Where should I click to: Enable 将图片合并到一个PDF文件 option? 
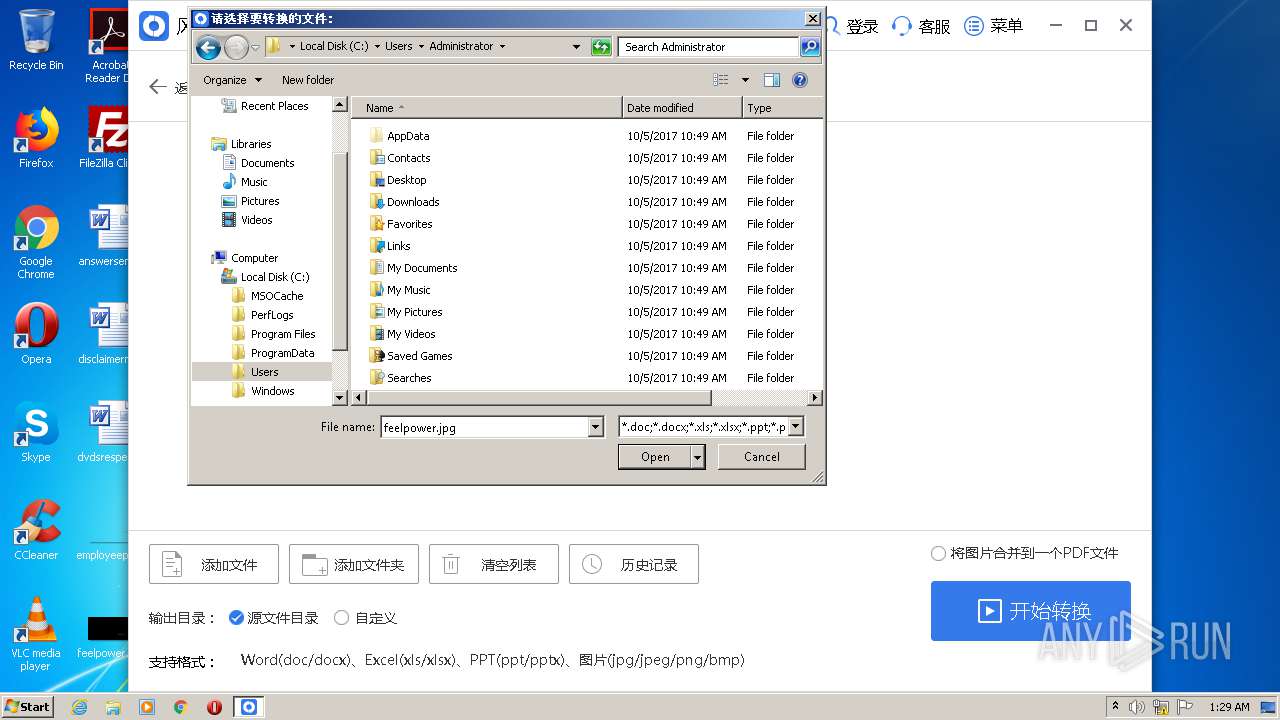pyautogui.click(x=938, y=553)
